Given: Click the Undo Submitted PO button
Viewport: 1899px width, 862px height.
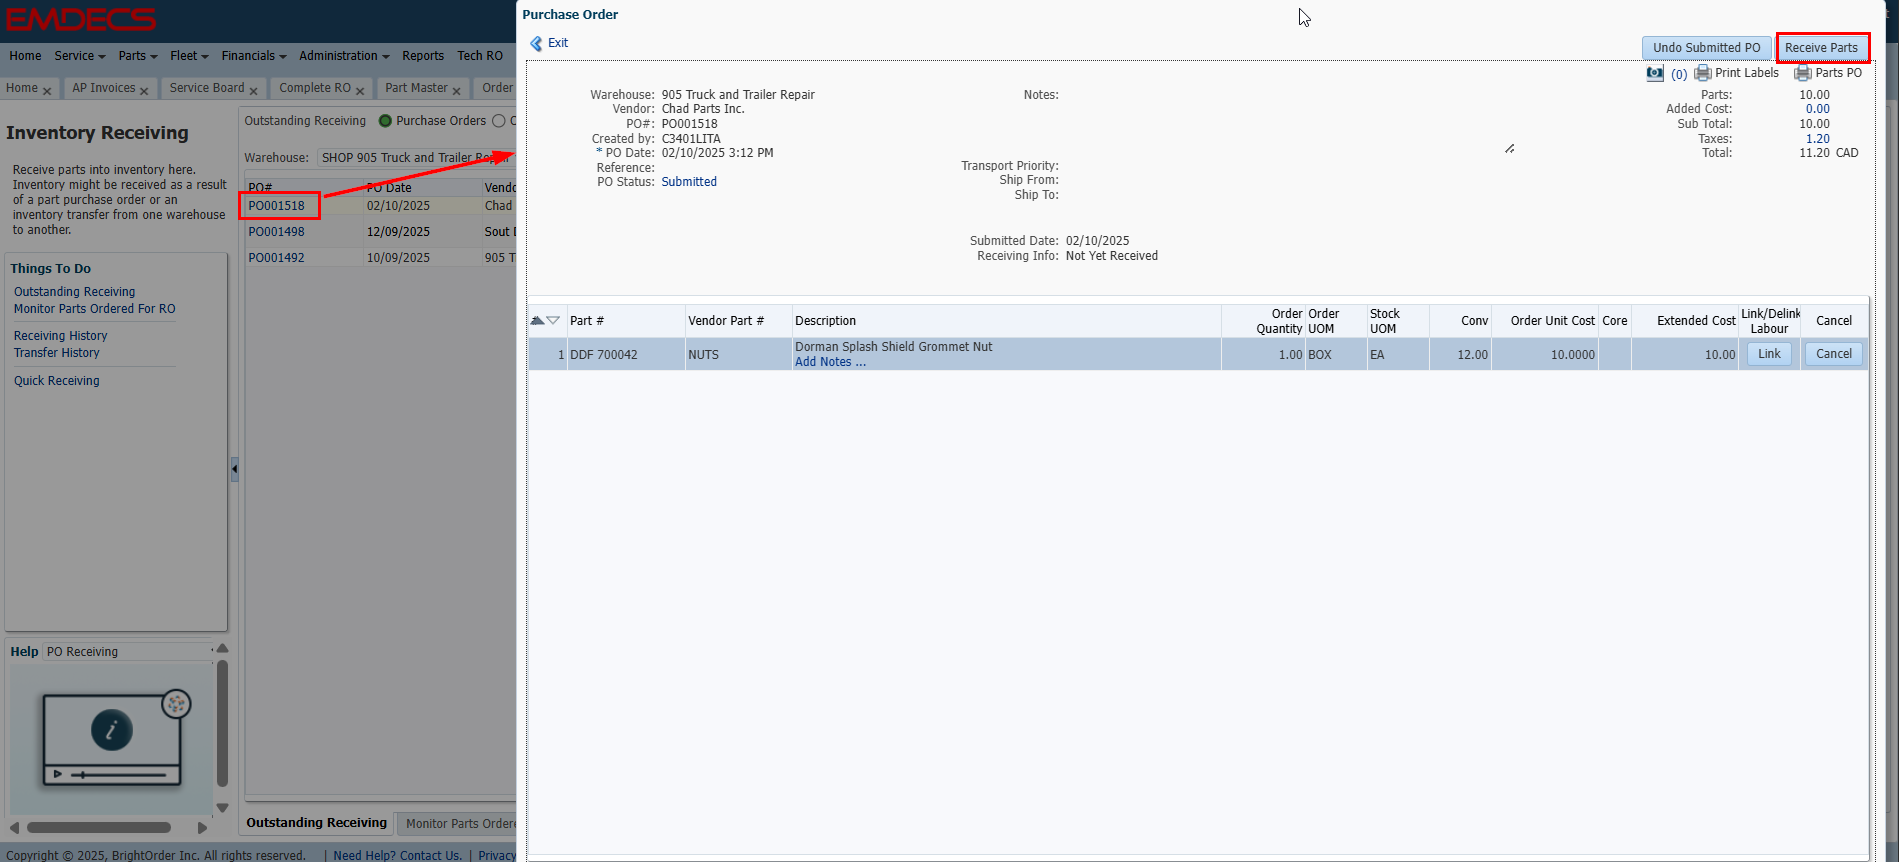Looking at the screenshot, I should click(1706, 48).
